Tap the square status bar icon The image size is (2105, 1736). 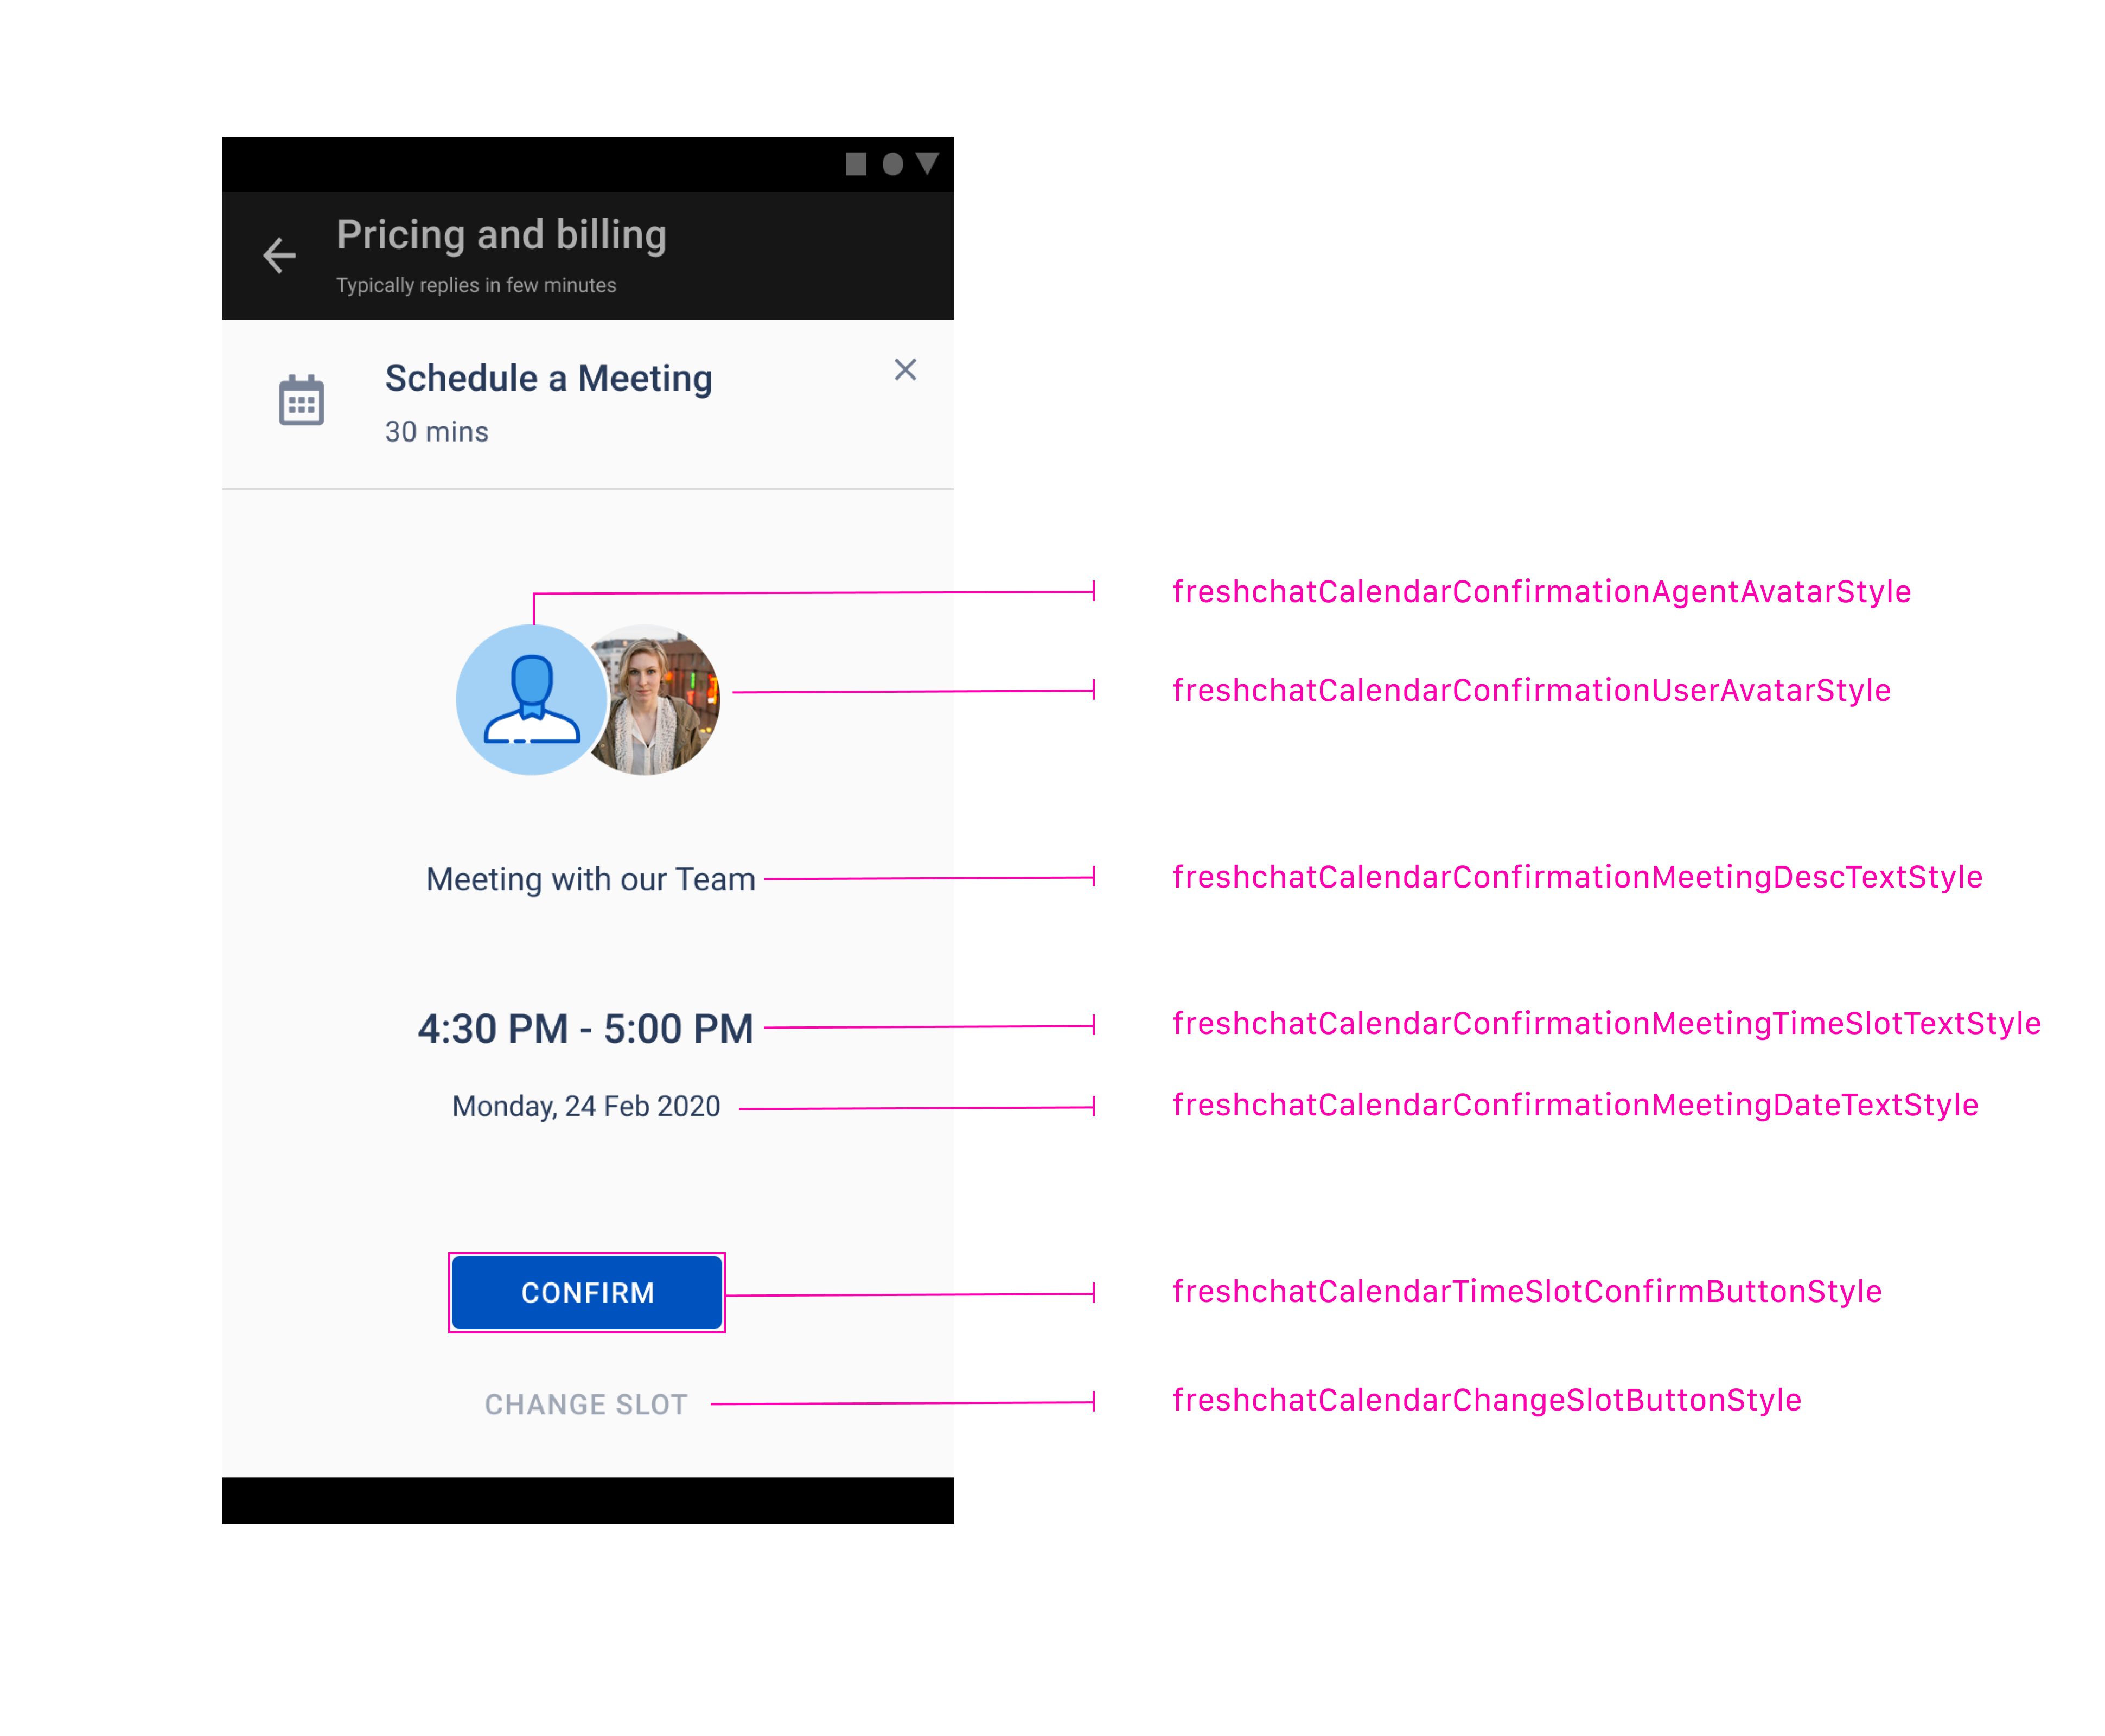[856, 164]
